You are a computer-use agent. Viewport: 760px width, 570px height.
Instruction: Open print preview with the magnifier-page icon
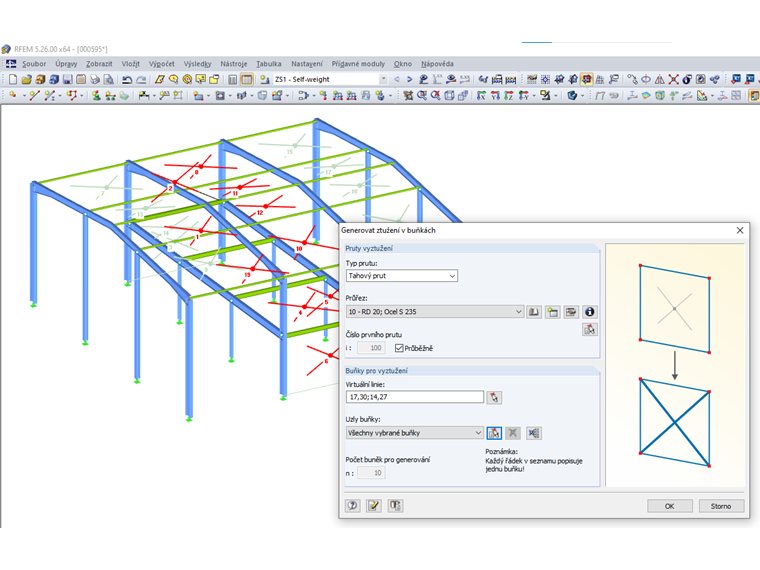pos(109,79)
